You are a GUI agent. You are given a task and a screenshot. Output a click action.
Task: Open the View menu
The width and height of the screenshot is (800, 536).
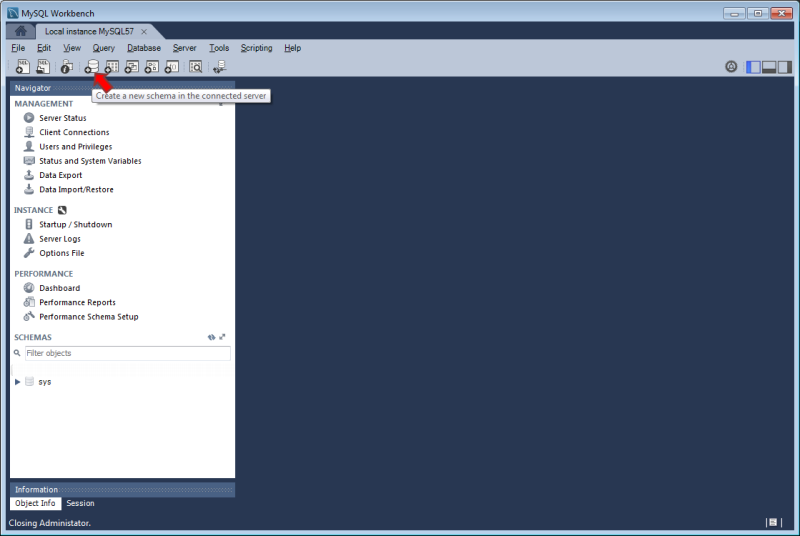pyautogui.click(x=72, y=48)
